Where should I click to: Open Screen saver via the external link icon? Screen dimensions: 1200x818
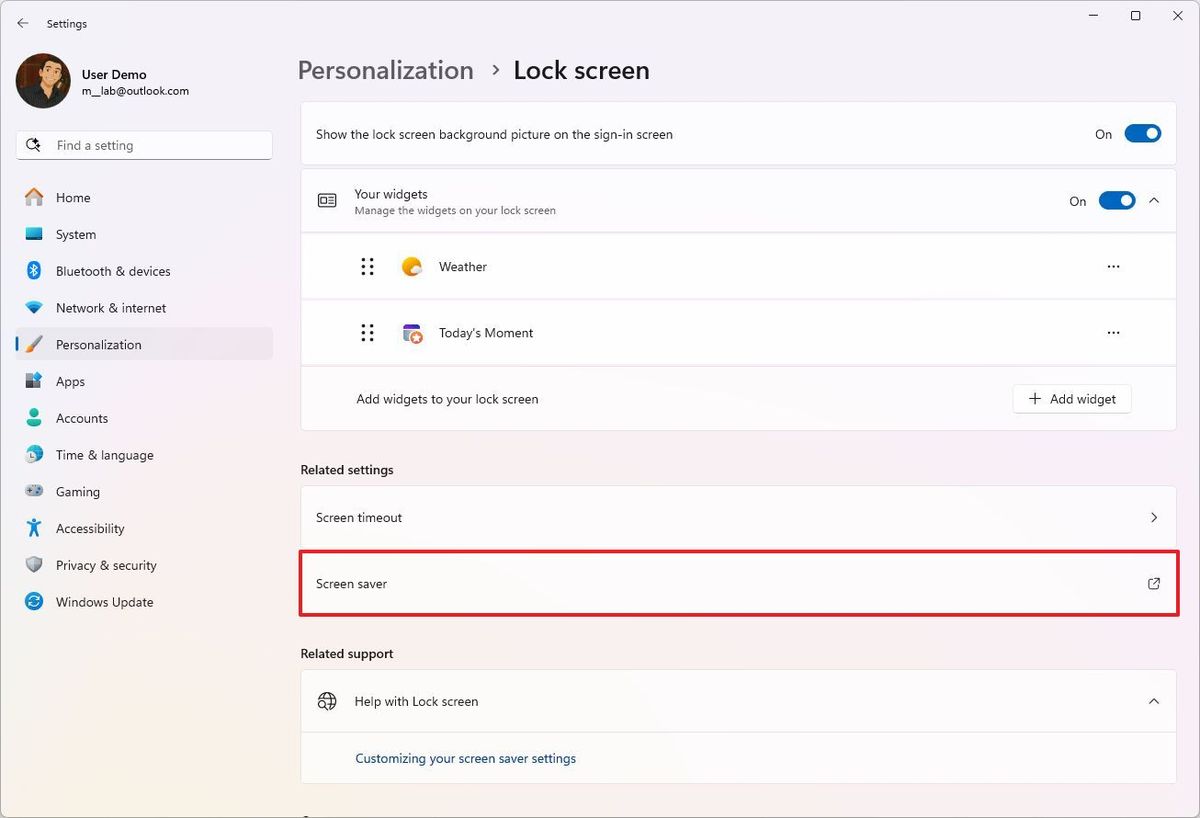tap(1153, 583)
